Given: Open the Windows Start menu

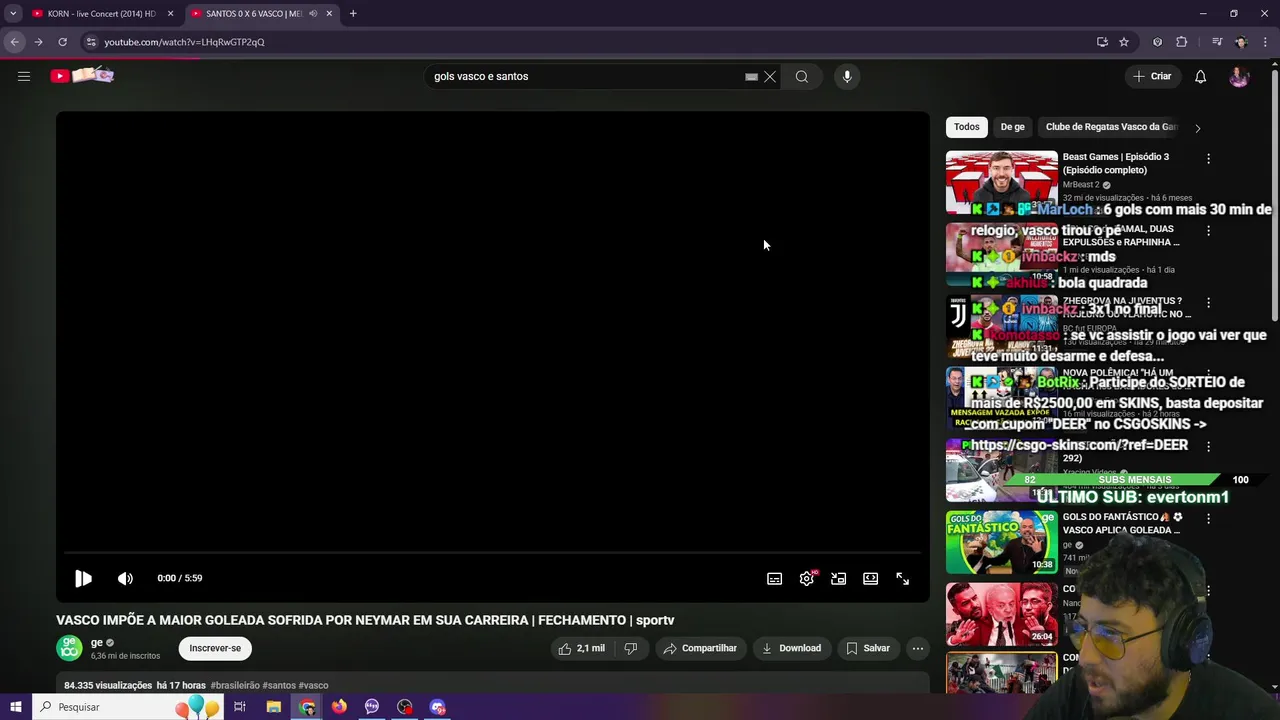Looking at the screenshot, I should pyautogui.click(x=16, y=707).
